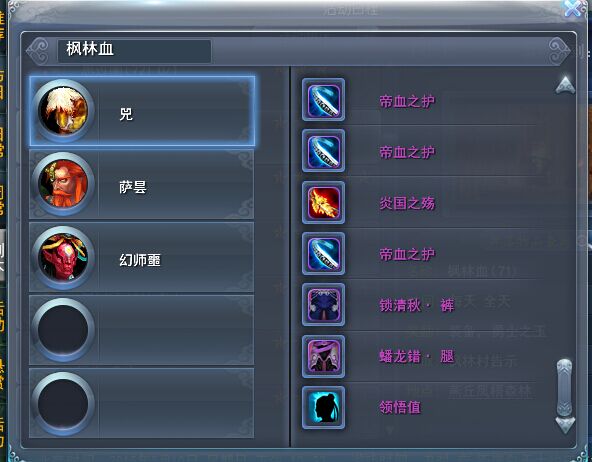Select the 兕 boss list row
Image resolution: width=592 pixels, height=462 pixels.
(142, 111)
